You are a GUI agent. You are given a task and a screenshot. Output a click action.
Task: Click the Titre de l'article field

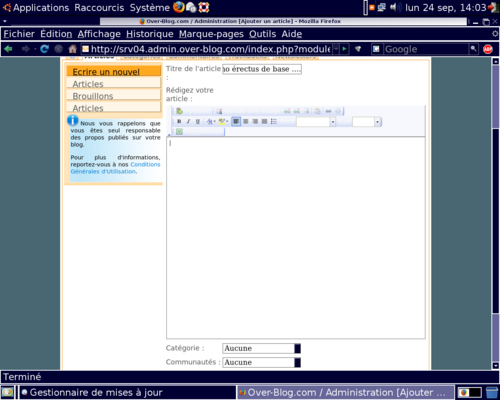pyautogui.click(x=262, y=69)
